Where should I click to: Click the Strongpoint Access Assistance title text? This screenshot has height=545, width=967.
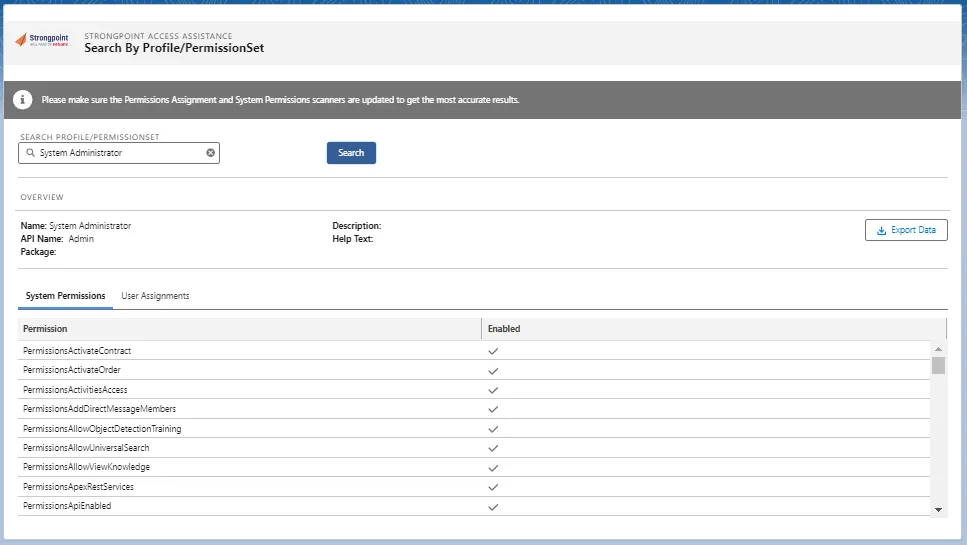[x=158, y=36]
